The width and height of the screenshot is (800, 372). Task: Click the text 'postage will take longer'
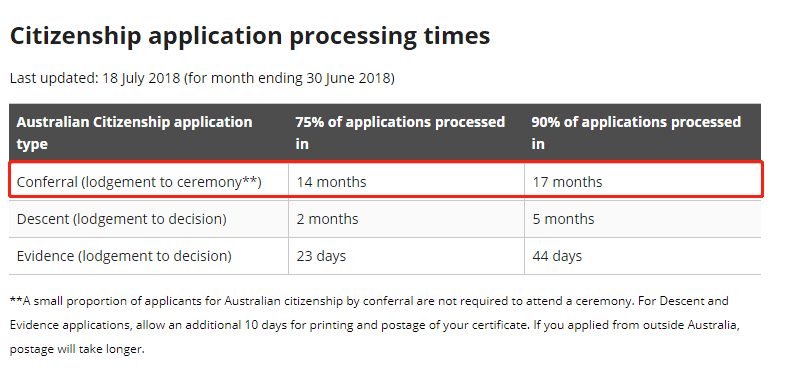(78, 350)
